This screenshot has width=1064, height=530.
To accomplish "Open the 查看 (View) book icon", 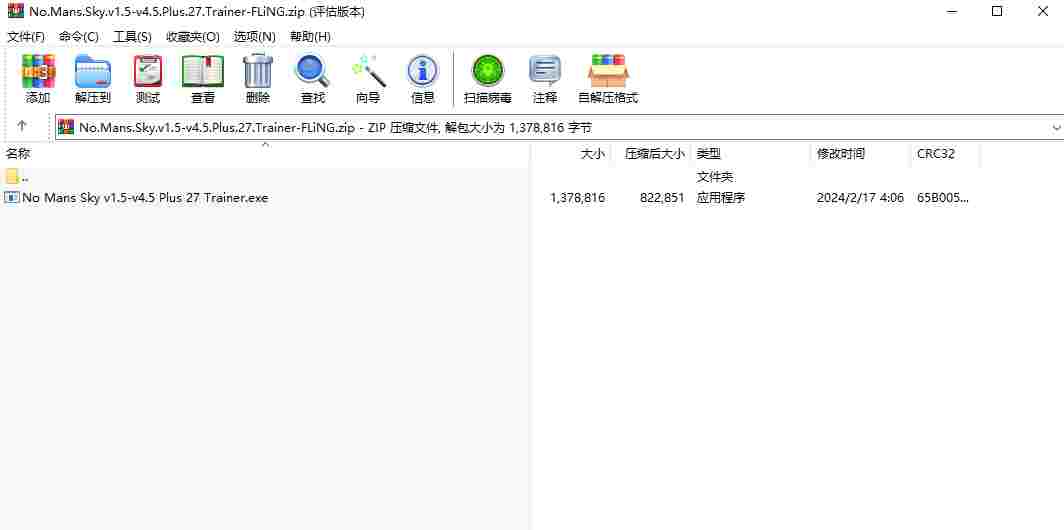I will click(x=203, y=71).
